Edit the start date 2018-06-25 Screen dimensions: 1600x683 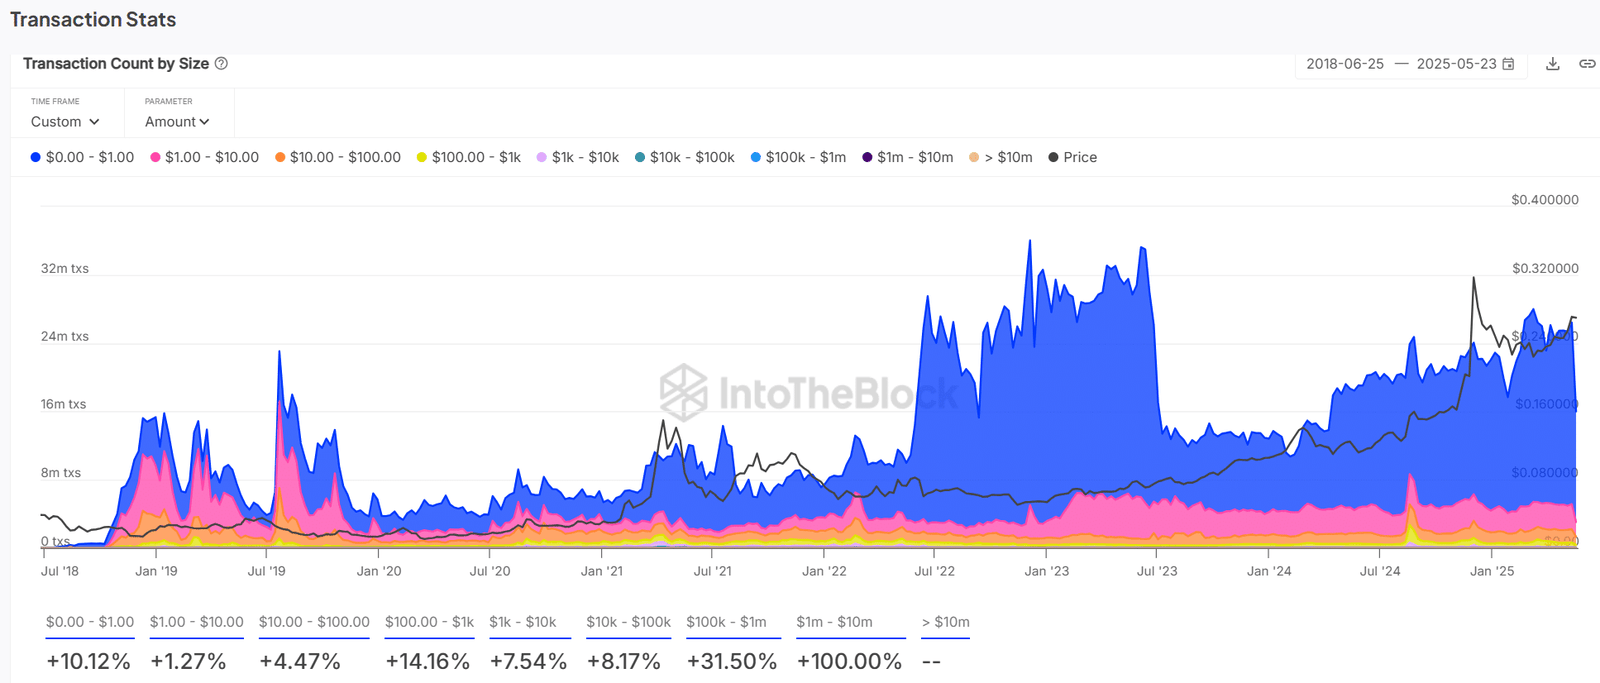click(x=1345, y=63)
